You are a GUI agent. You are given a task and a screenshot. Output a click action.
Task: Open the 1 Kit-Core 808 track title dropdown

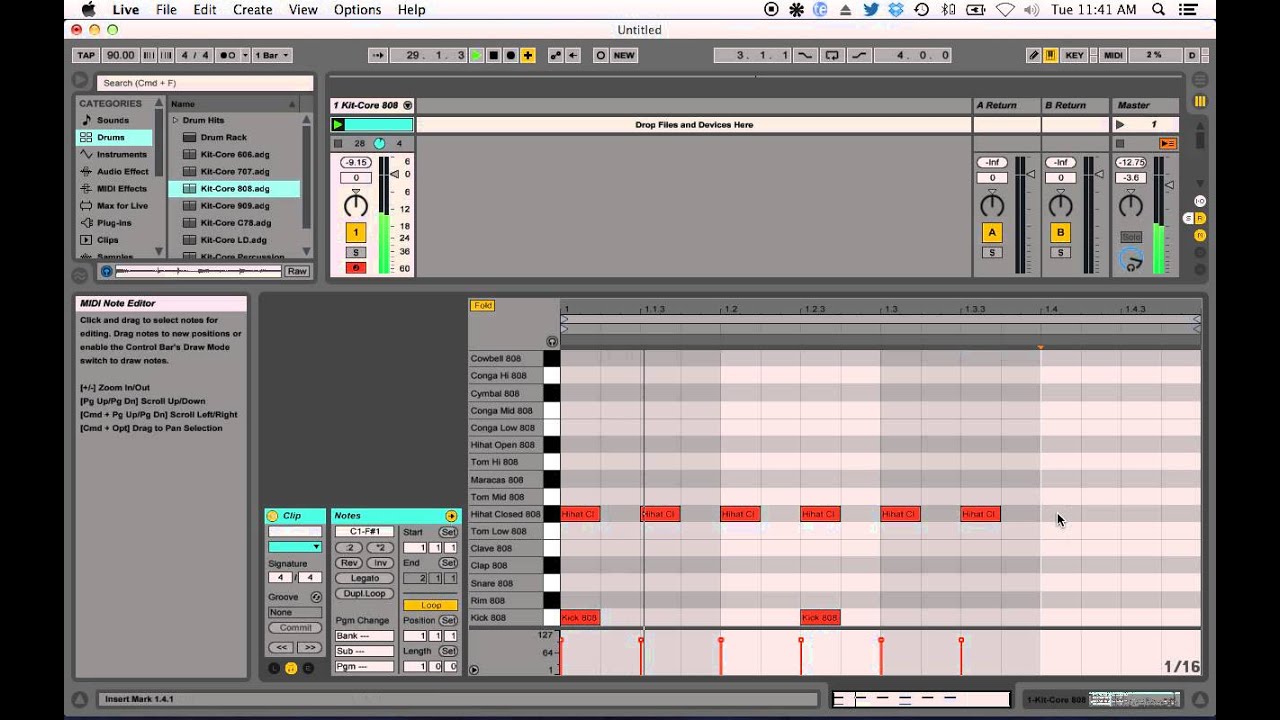pos(408,105)
